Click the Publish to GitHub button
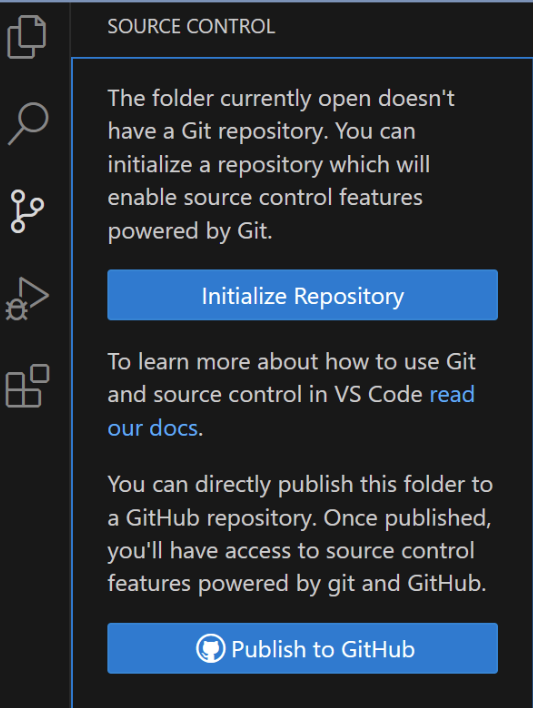533x708 pixels. coord(303,648)
